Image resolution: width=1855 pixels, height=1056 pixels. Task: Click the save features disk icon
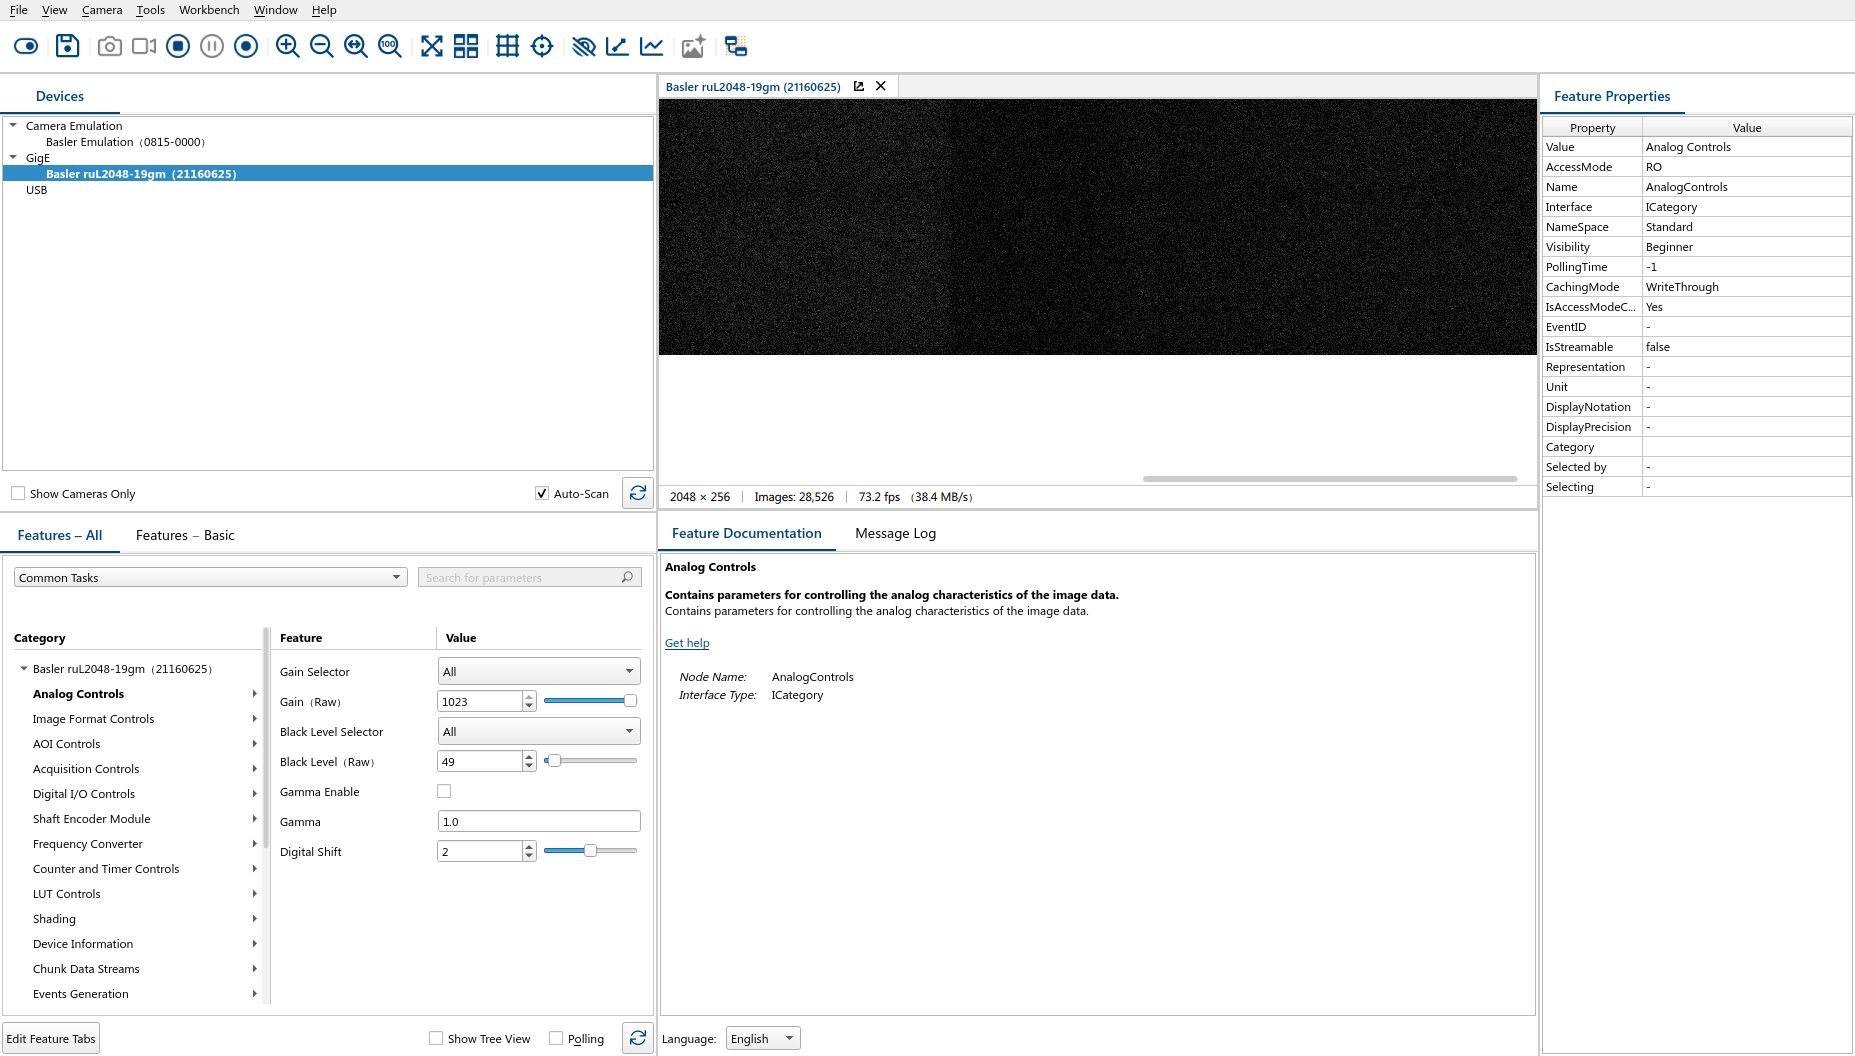[67, 46]
